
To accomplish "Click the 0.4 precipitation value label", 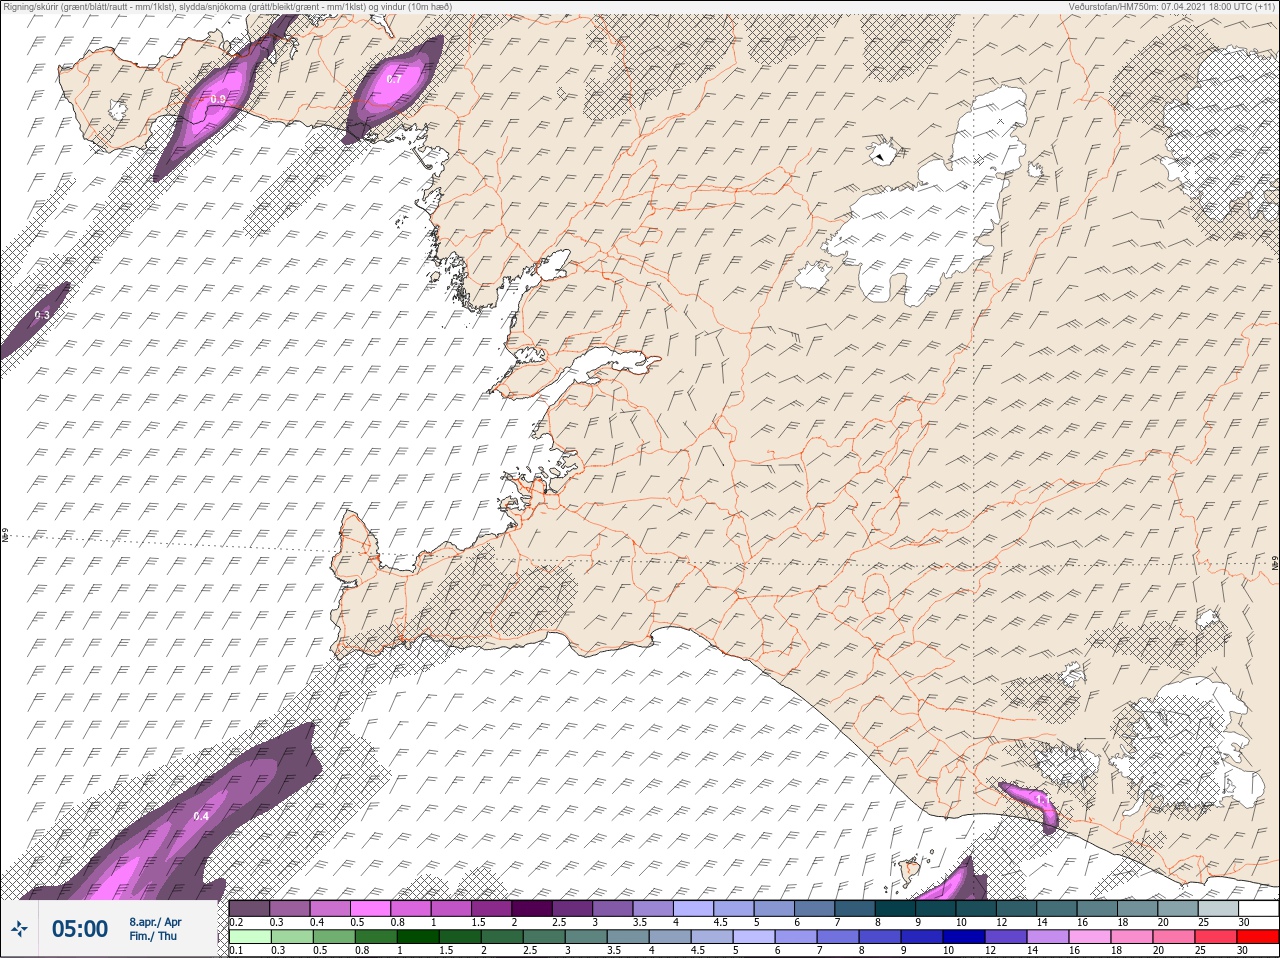I will pyautogui.click(x=201, y=816).
